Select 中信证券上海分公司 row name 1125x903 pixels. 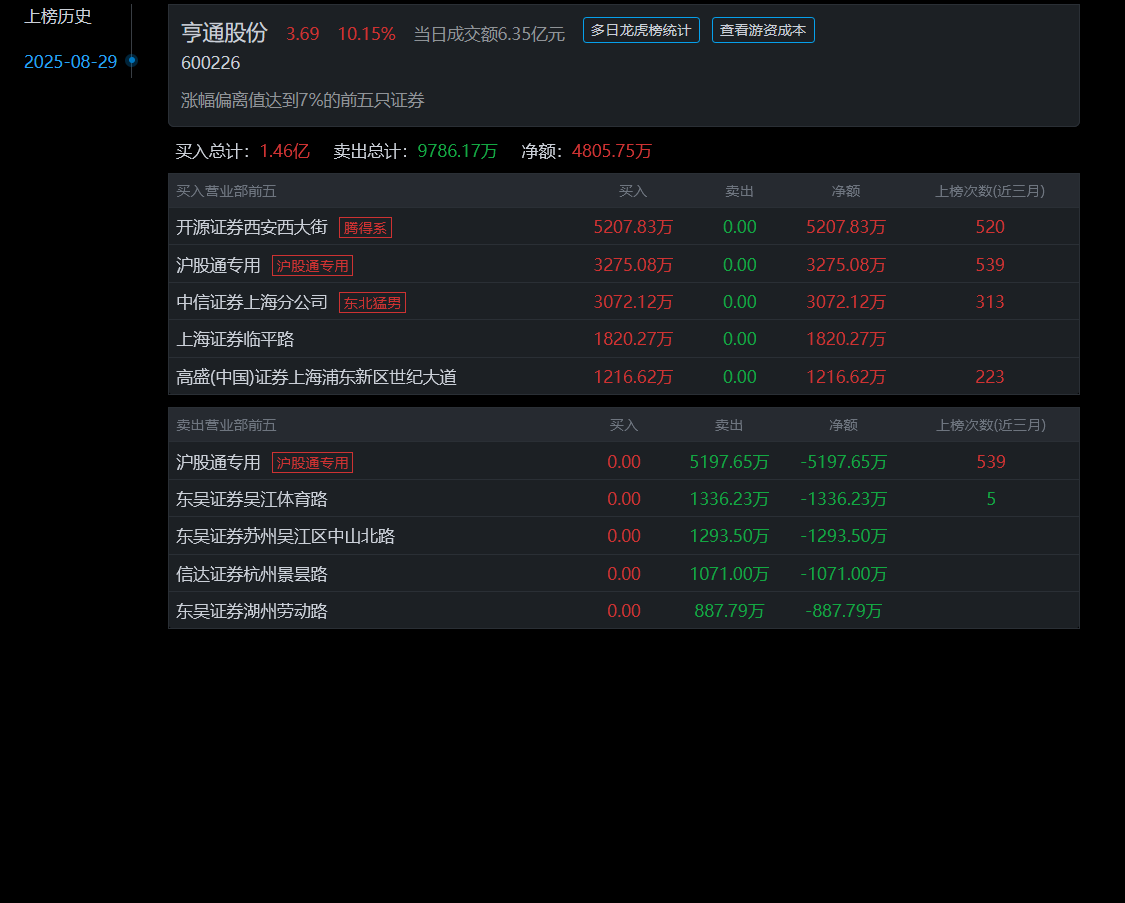(252, 303)
